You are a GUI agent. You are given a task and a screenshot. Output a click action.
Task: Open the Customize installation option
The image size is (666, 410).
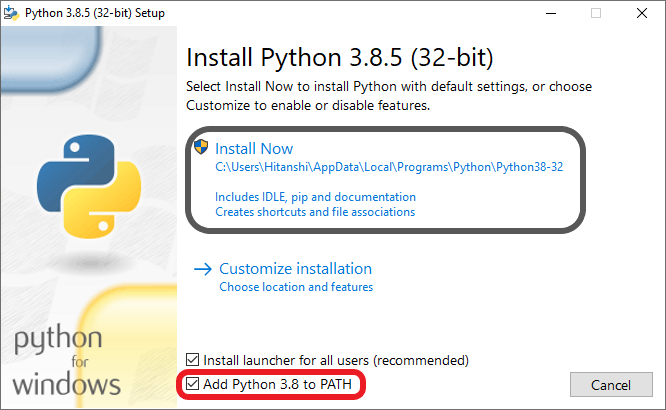pyautogui.click(x=295, y=269)
